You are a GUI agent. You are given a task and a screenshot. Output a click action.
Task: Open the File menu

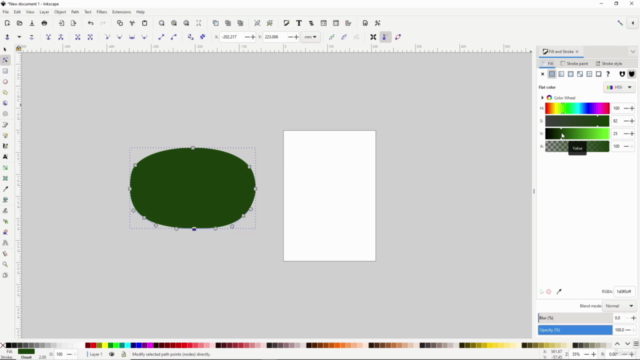[x=6, y=12]
